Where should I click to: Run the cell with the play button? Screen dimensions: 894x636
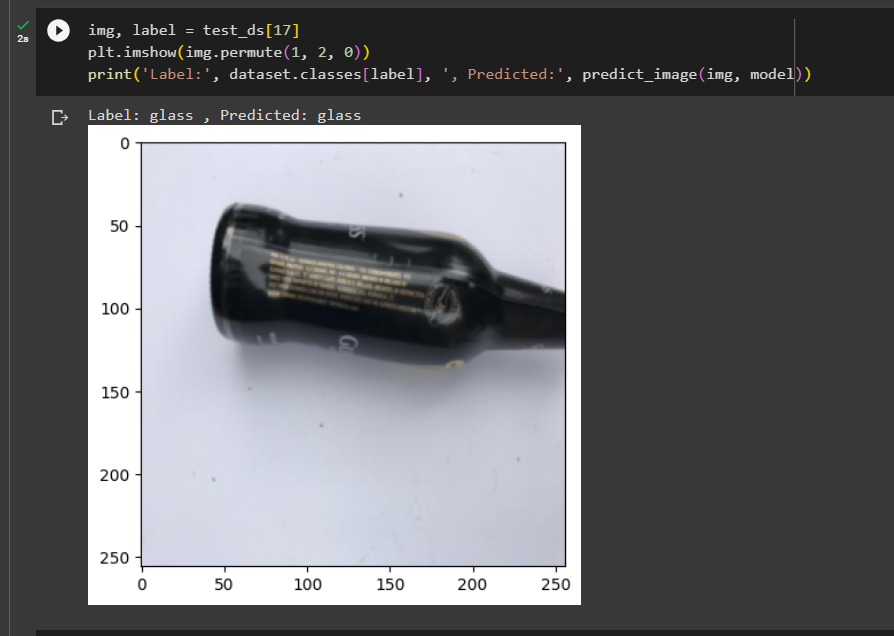(58, 30)
